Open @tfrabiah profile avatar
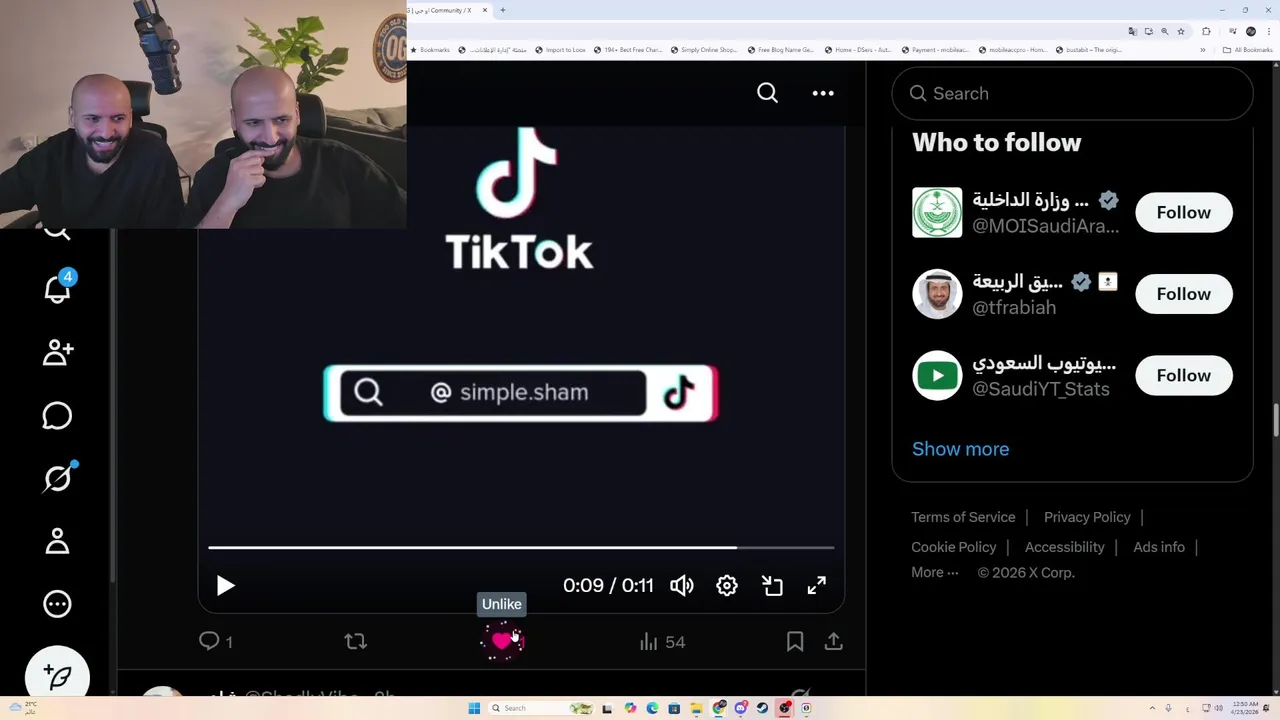Image resolution: width=1280 pixels, height=720 pixels. pos(937,294)
